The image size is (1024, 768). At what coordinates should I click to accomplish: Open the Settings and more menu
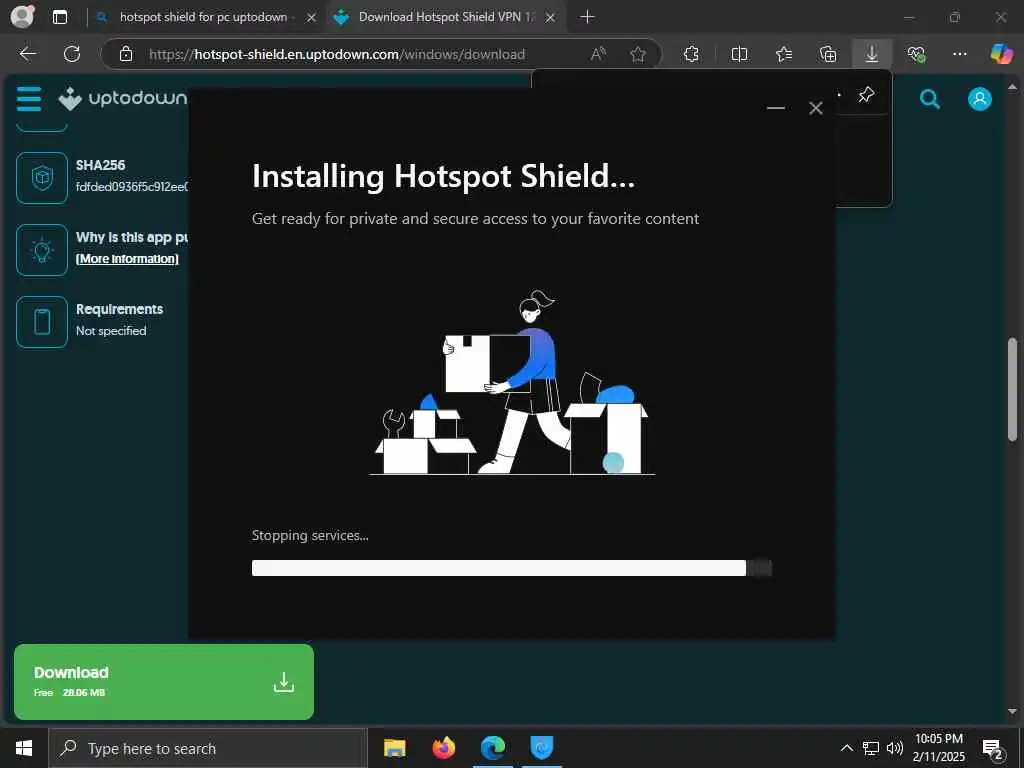click(959, 54)
